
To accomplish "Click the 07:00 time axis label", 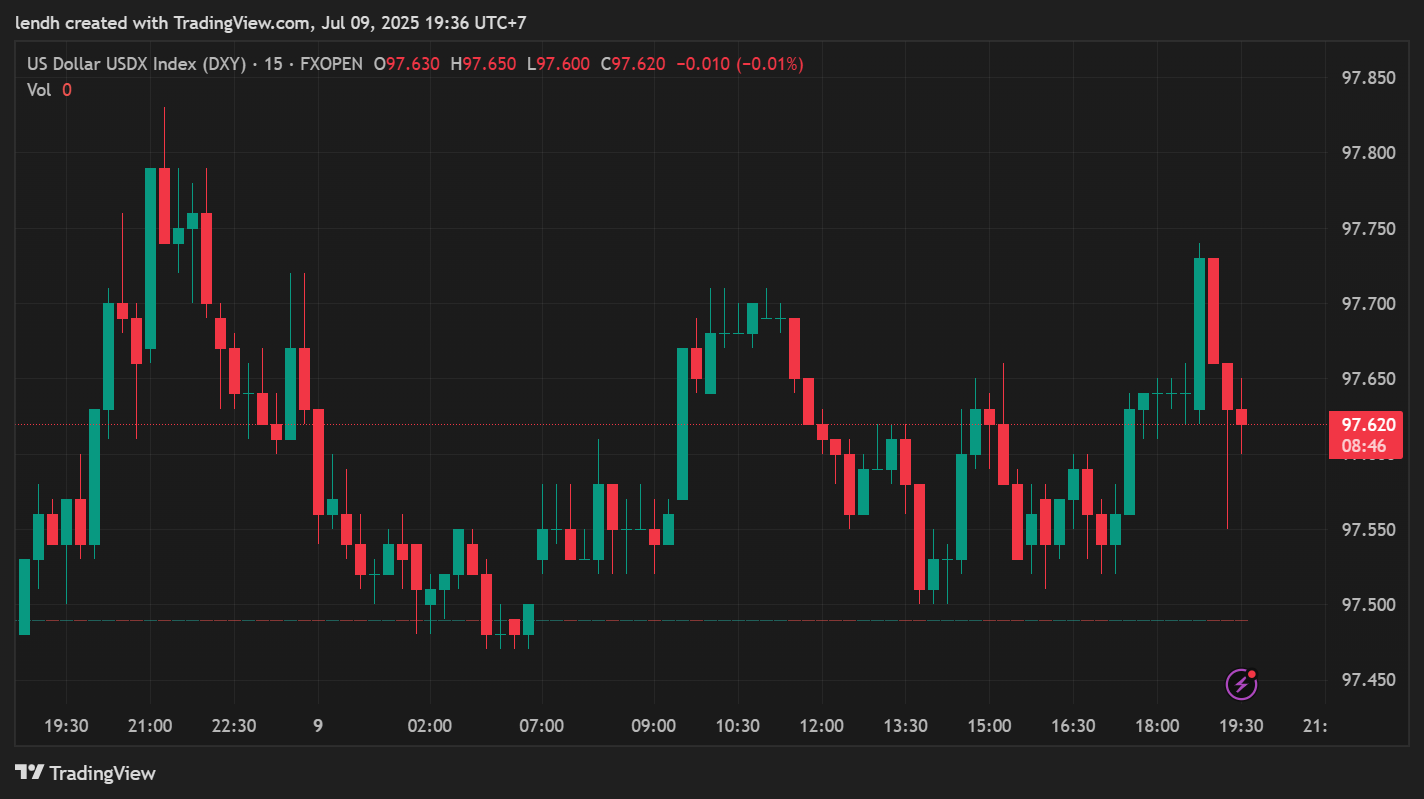I will 542,726.
